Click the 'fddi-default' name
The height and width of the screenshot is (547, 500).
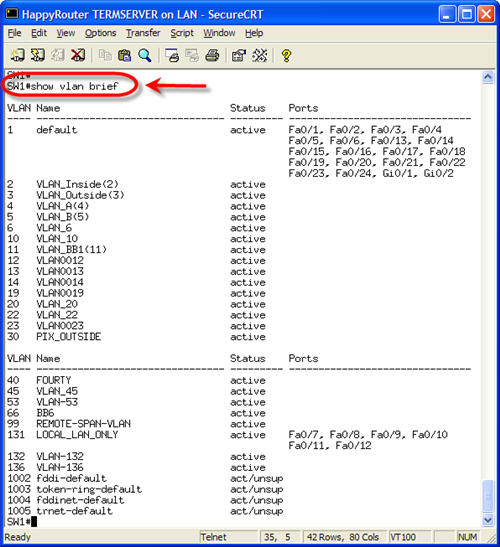[72, 478]
